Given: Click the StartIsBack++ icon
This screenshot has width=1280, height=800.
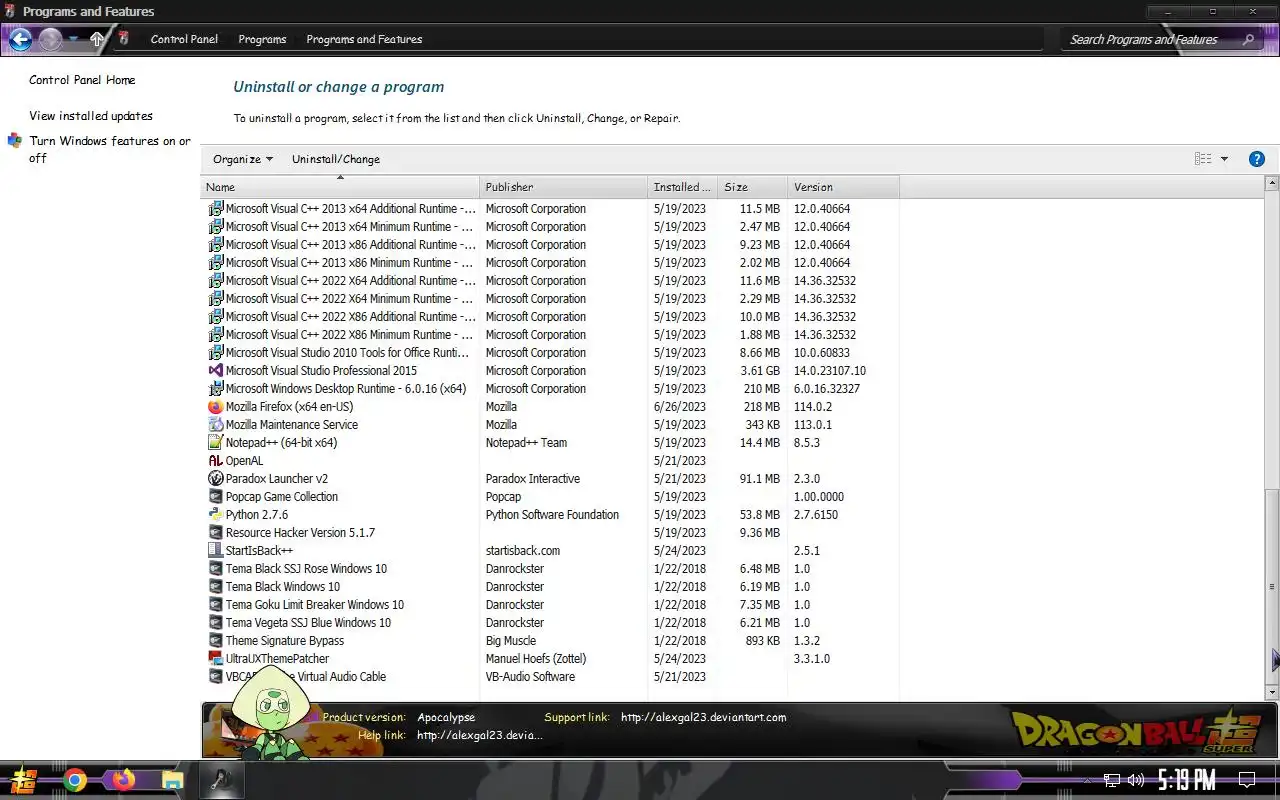Looking at the screenshot, I should click(x=215, y=551).
